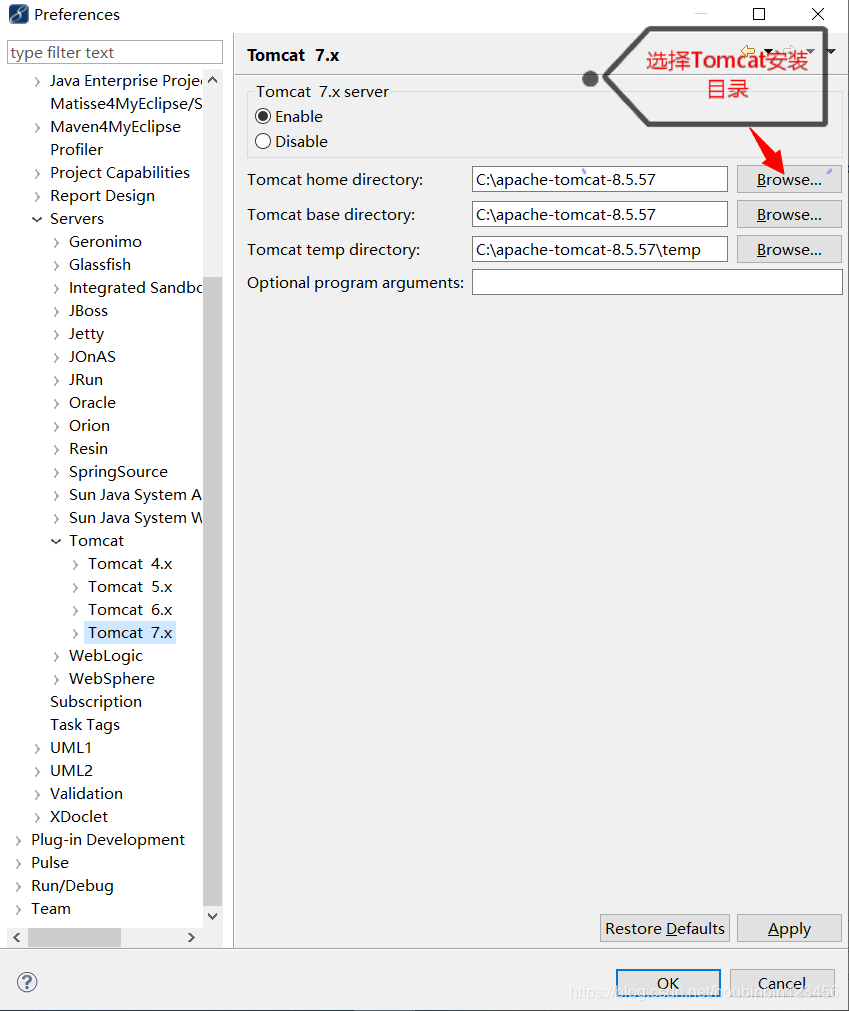
Task: Click the tree's vertical scrollbar thumb
Action: pos(213,591)
